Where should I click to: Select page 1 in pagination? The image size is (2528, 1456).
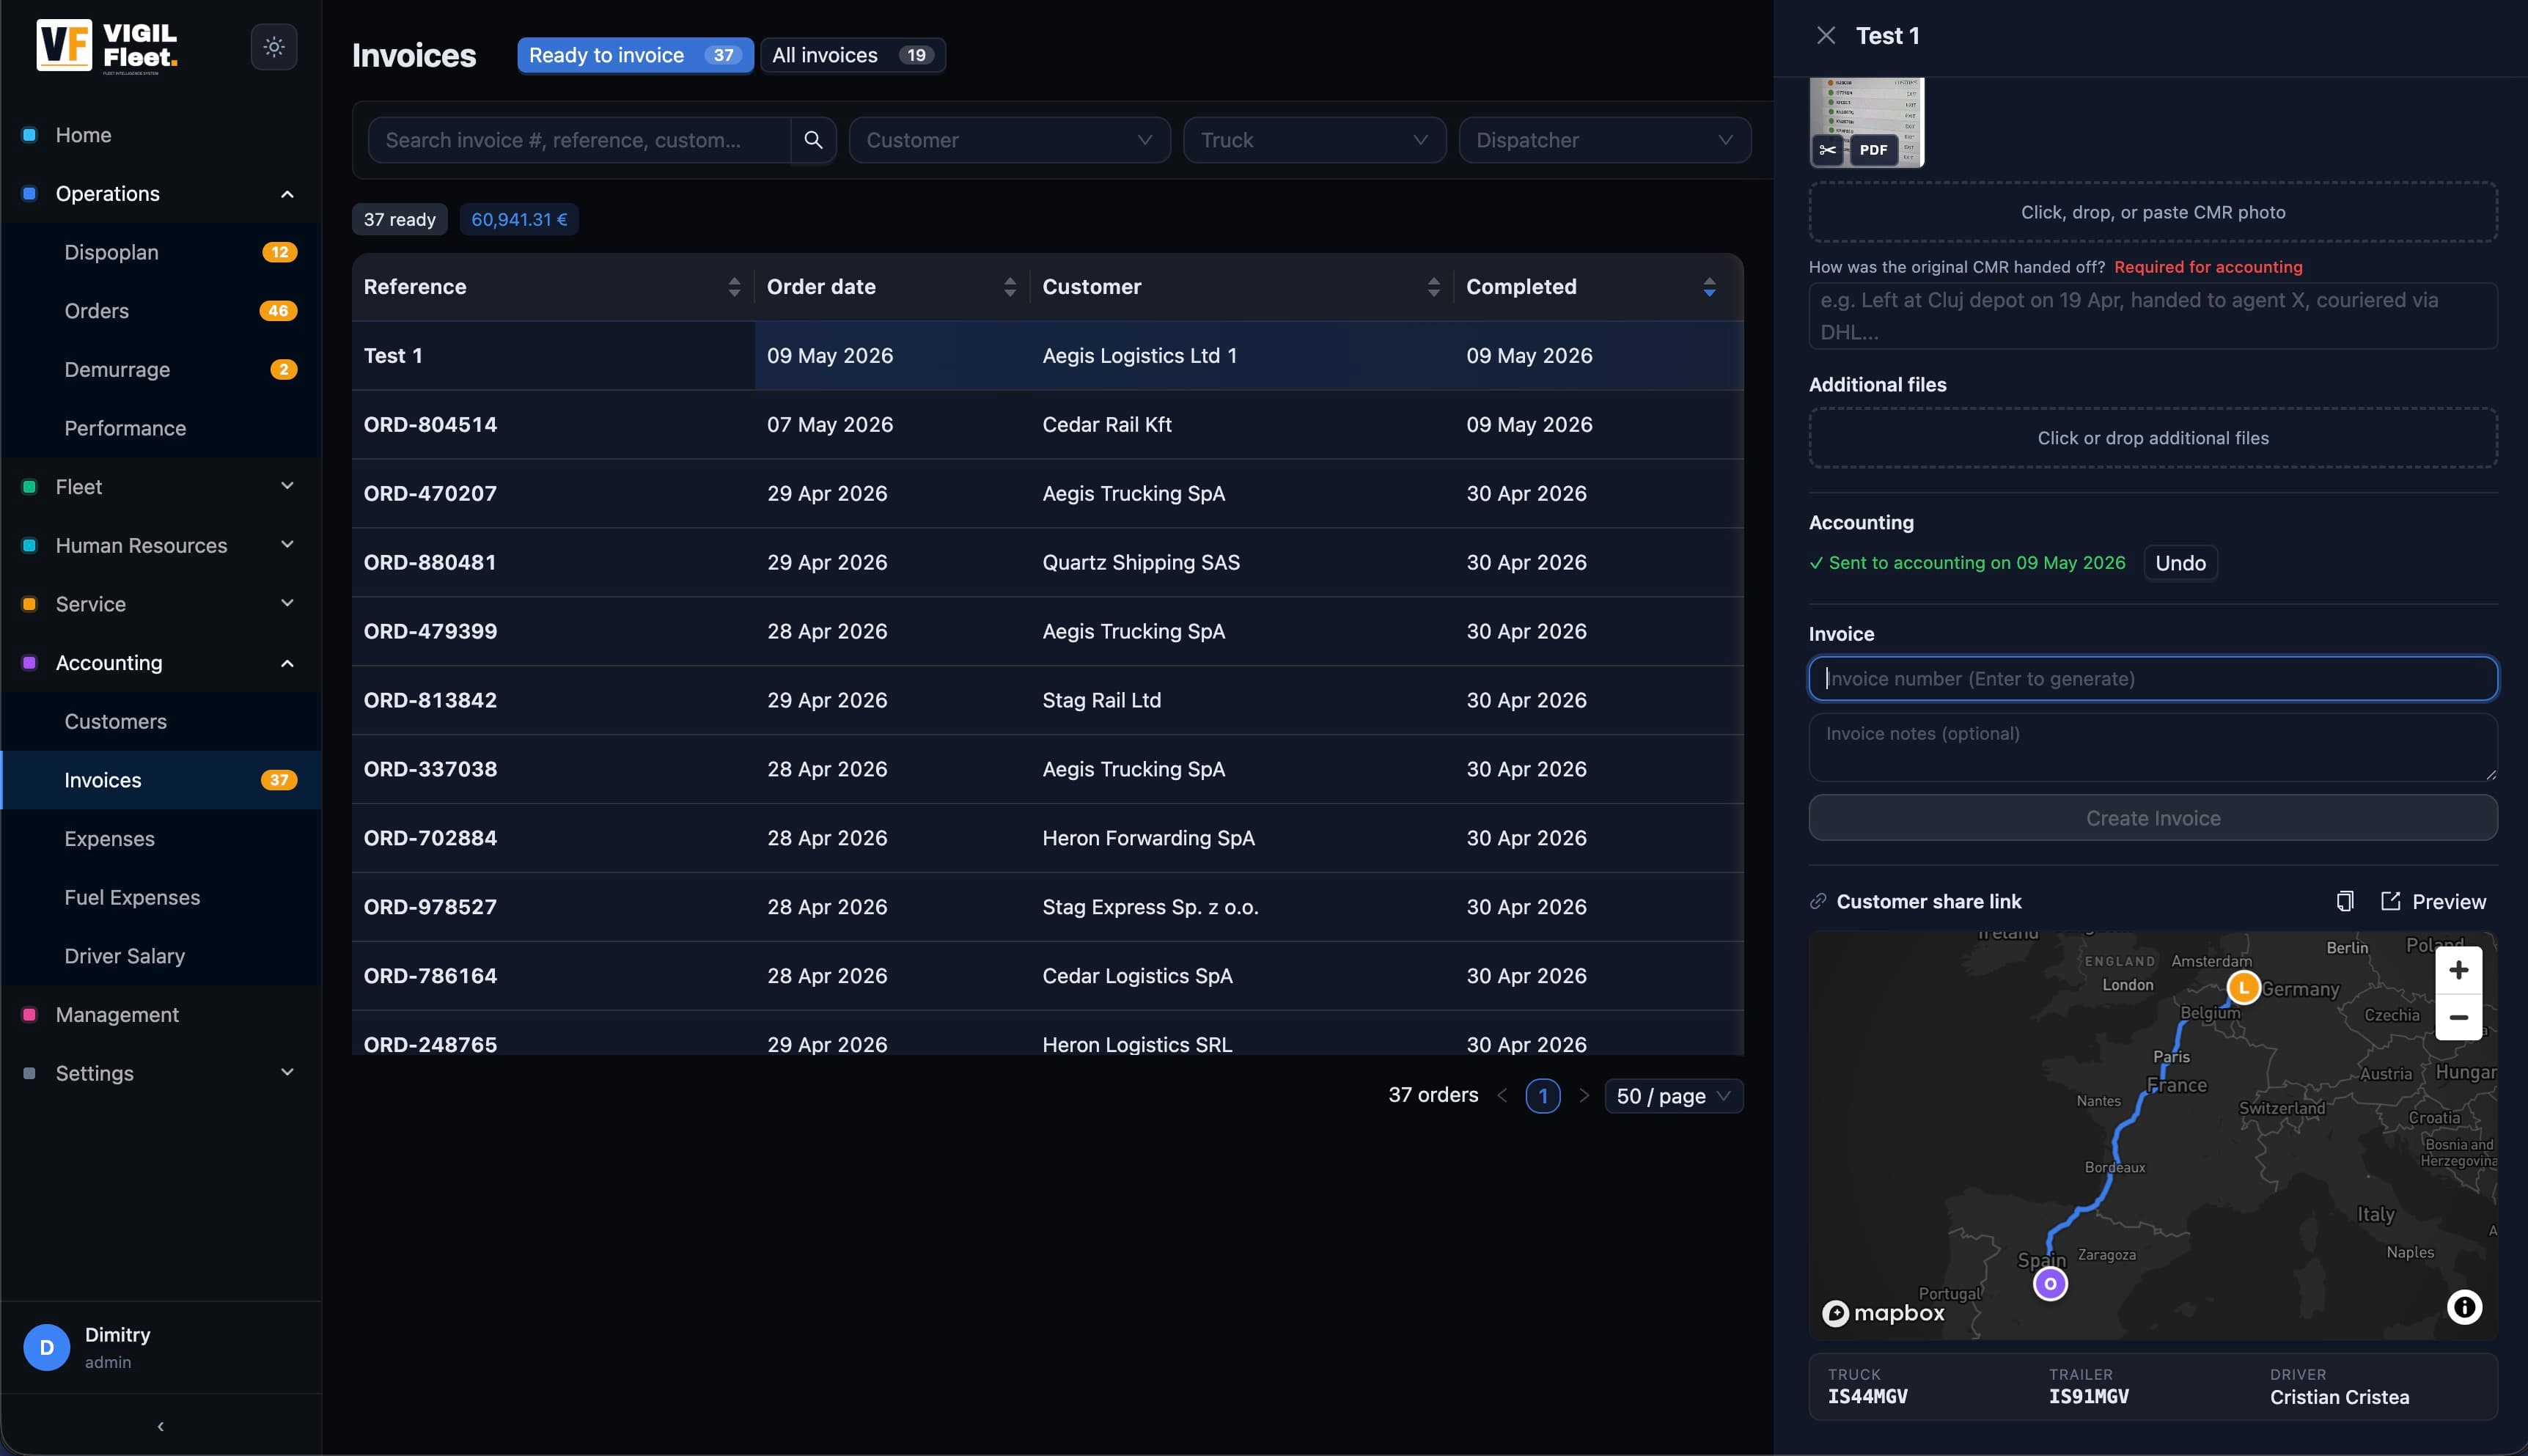pos(1543,1096)
